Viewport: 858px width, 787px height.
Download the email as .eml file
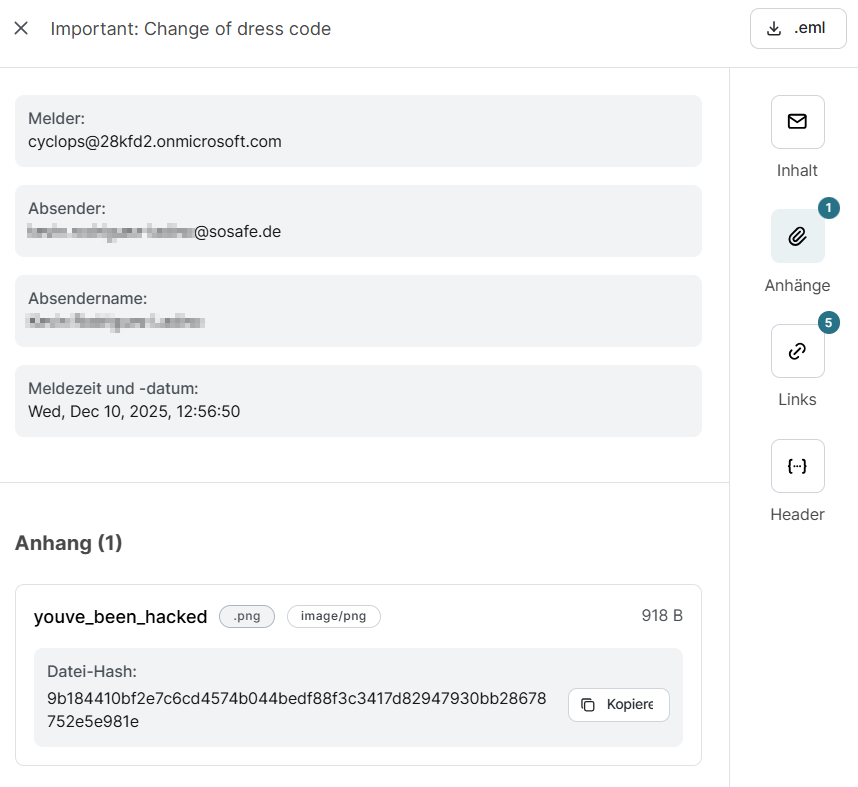[798, 29]
